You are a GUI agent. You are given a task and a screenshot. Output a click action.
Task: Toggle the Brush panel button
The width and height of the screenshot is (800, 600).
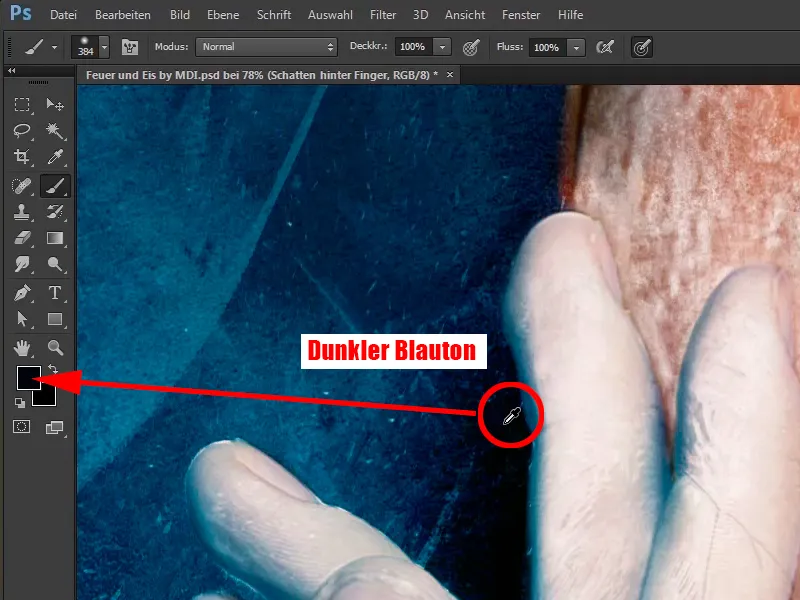tap(130, 47)
